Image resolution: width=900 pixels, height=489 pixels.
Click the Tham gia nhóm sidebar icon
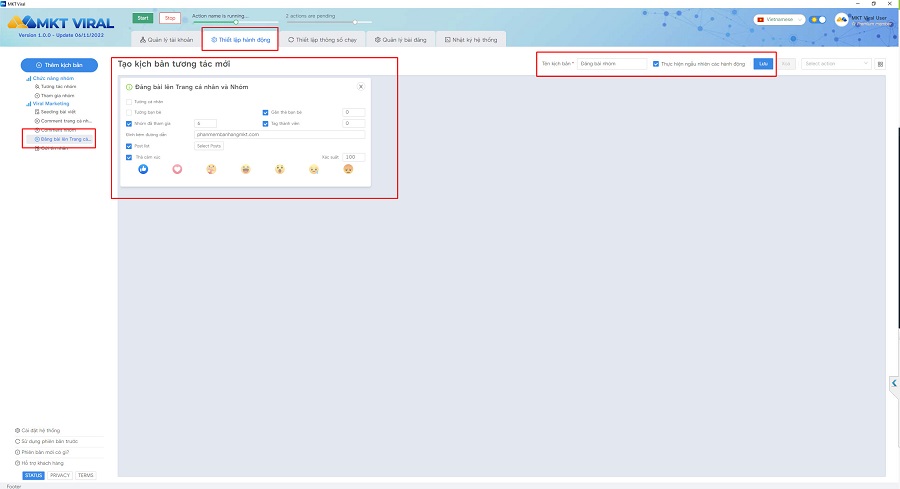[37, 96]
